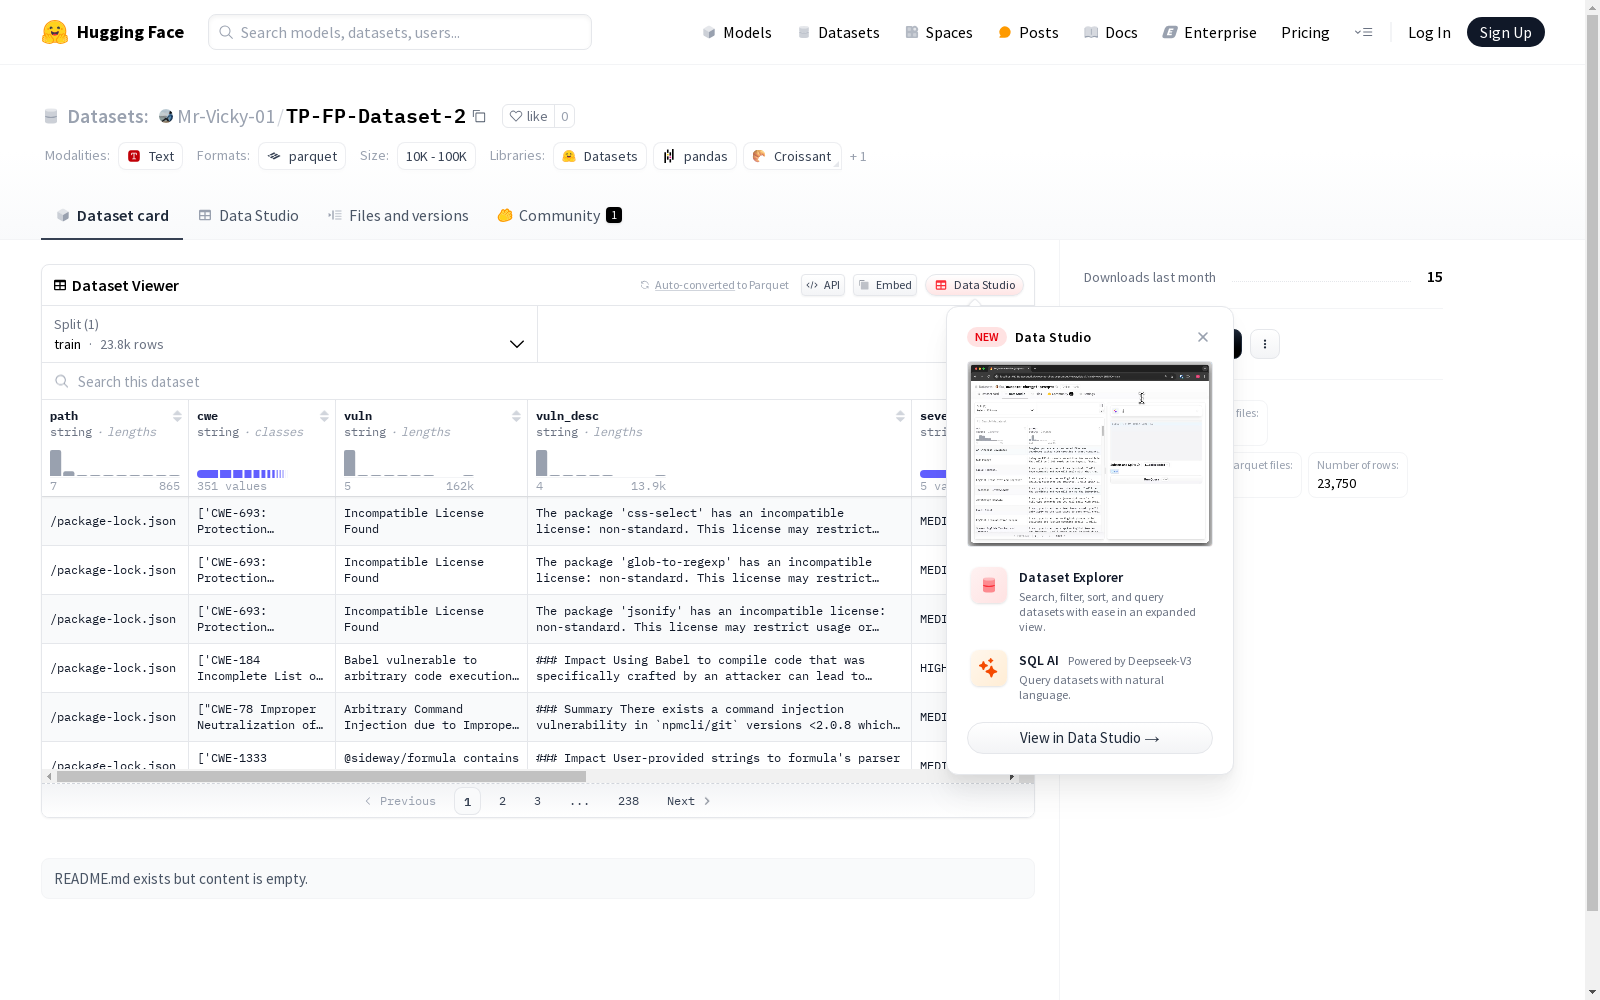Open the Datasets page from navbar
1600x1000 pixels.
[838, 32]
